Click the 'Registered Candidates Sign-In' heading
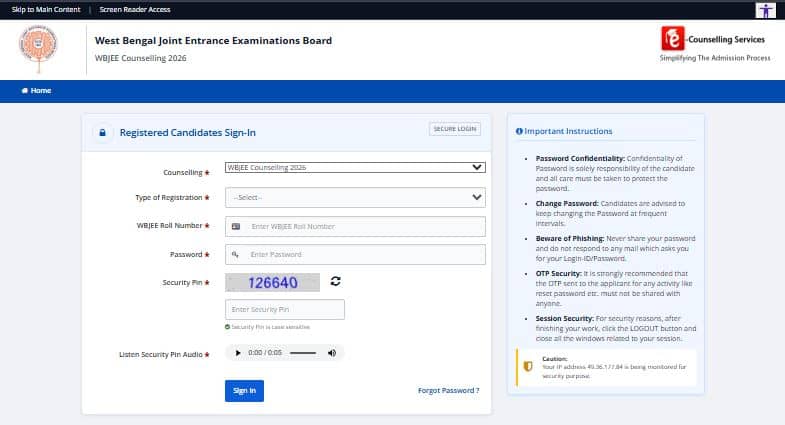 [188, 133]
